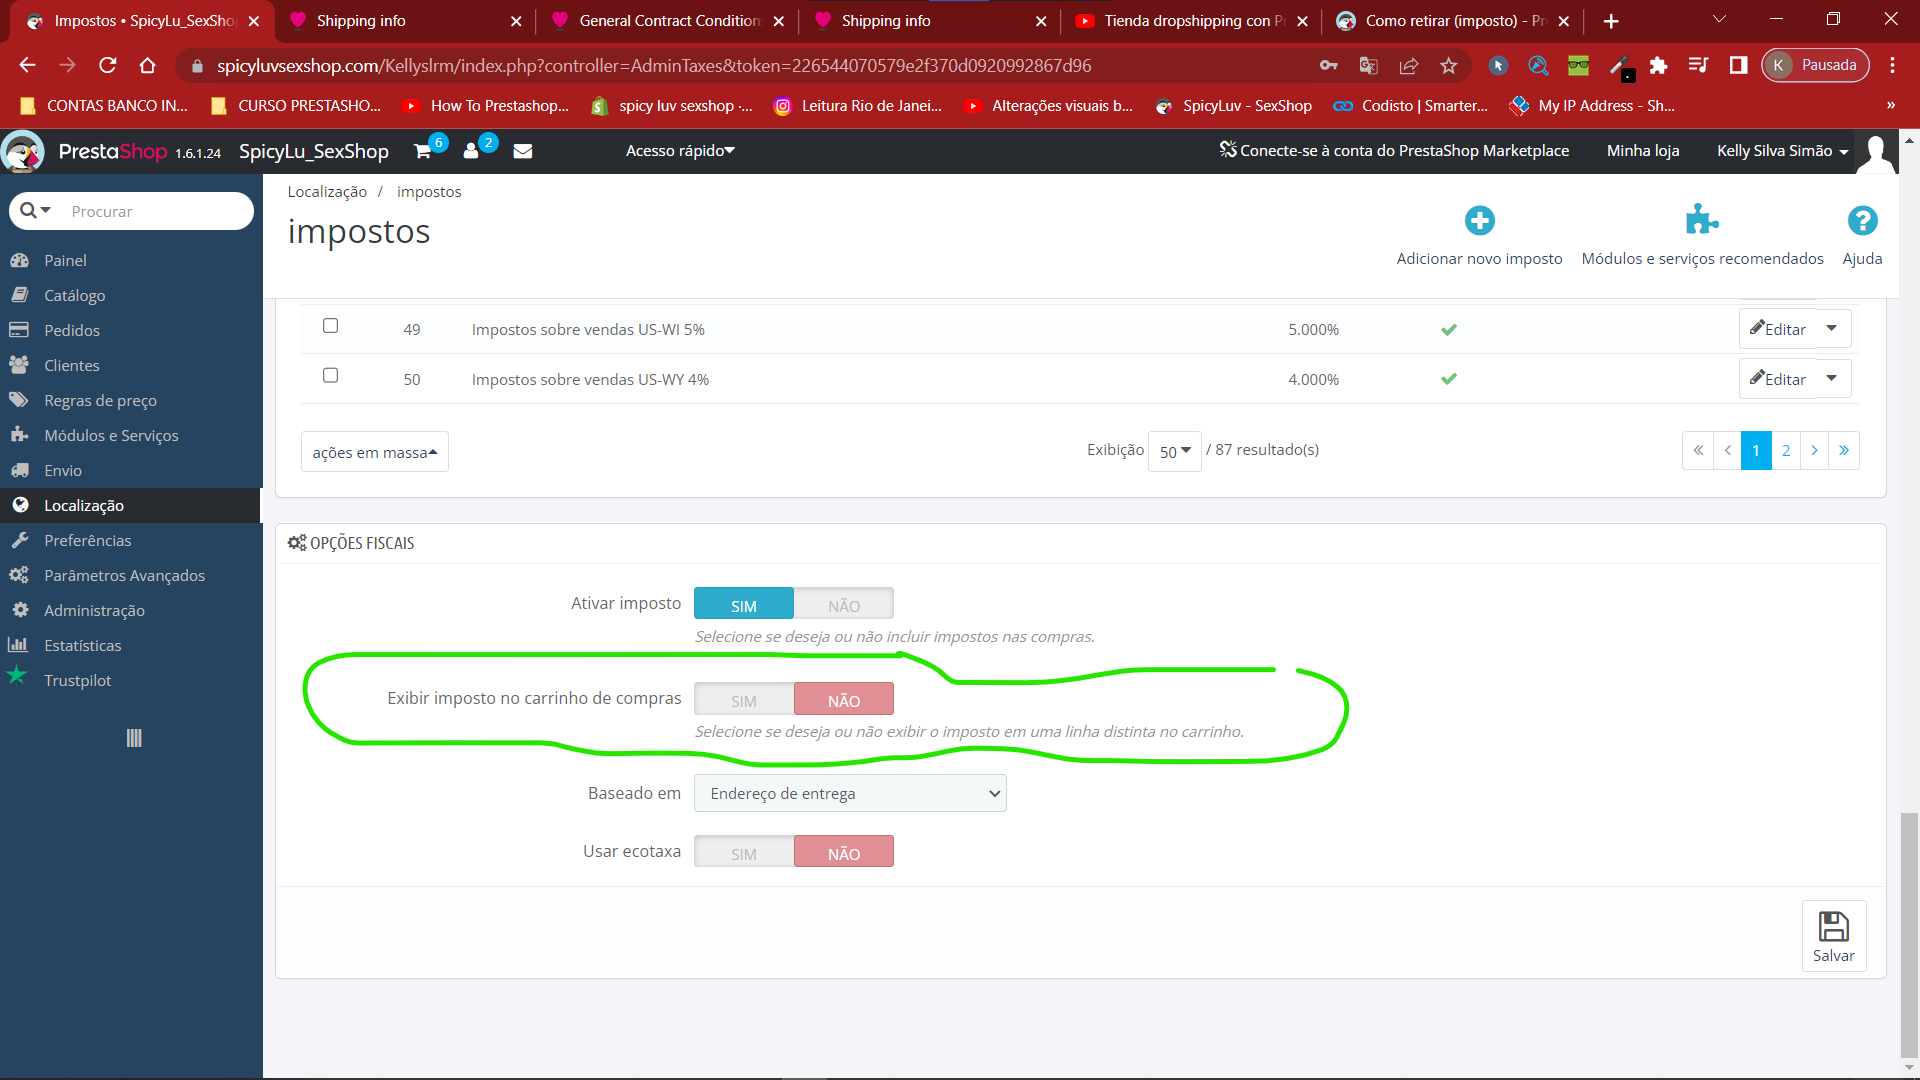Click the page vertical scrollbar thumb
The height and width of the screenshot is (1080, 1920).
(1909, 935)
